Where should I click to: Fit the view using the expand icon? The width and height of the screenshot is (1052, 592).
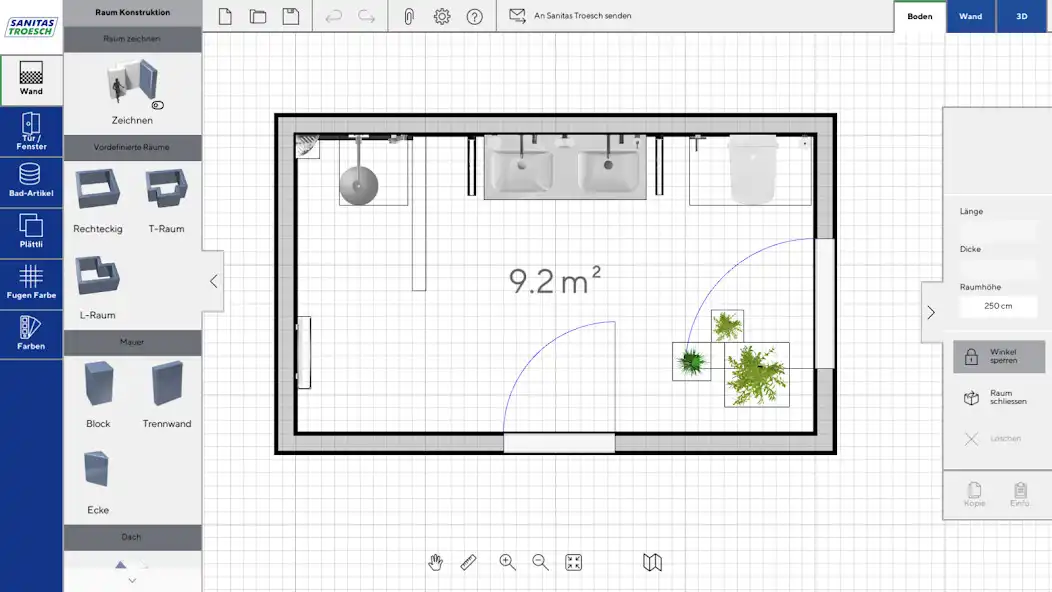[x=573, y=562]
